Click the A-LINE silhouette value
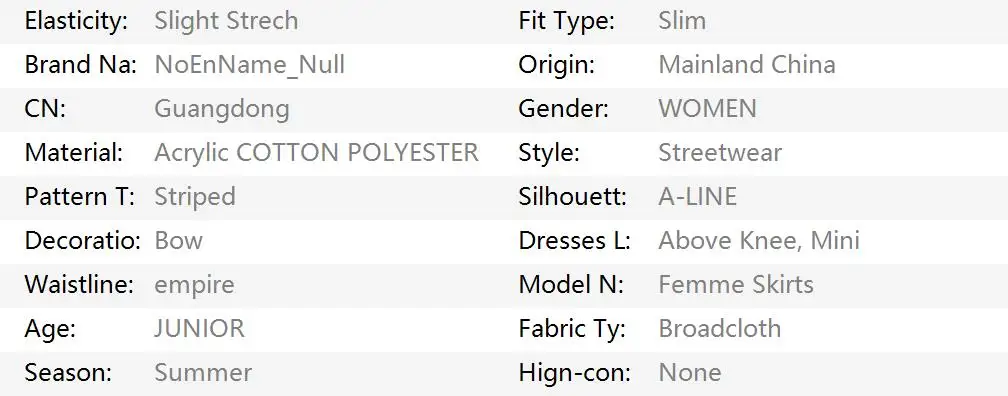Viewport: 1008px width, 396px height. [x=698, y=197]
